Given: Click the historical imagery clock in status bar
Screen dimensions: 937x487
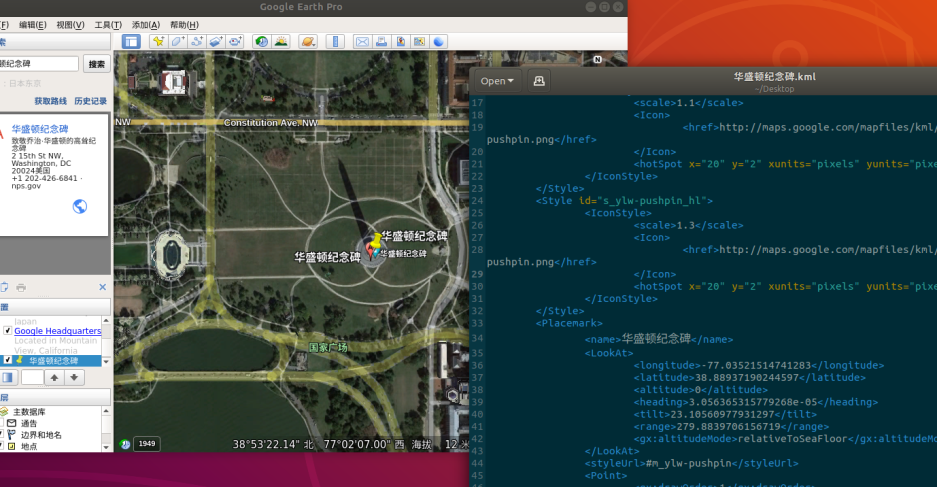Looking at the screenshot, I should 125,444.
